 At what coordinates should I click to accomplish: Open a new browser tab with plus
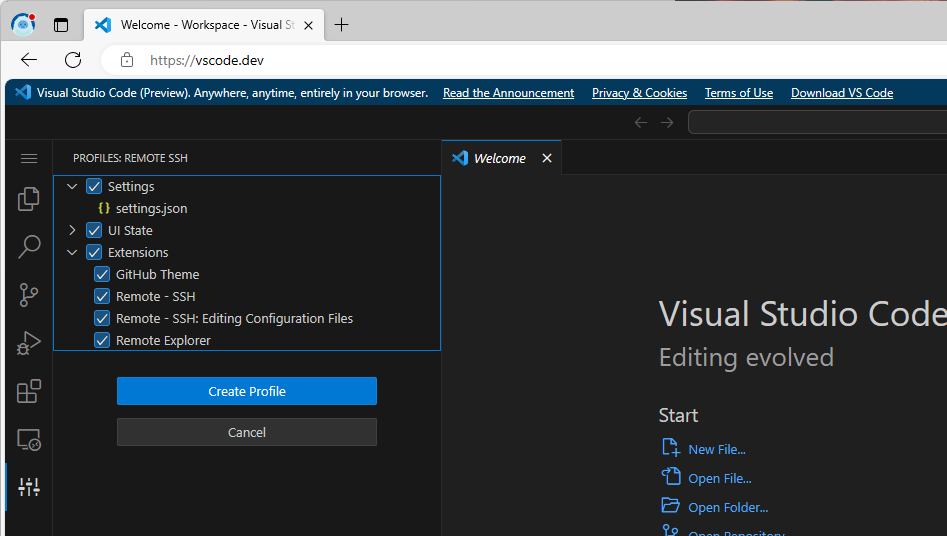click(341, 25)
